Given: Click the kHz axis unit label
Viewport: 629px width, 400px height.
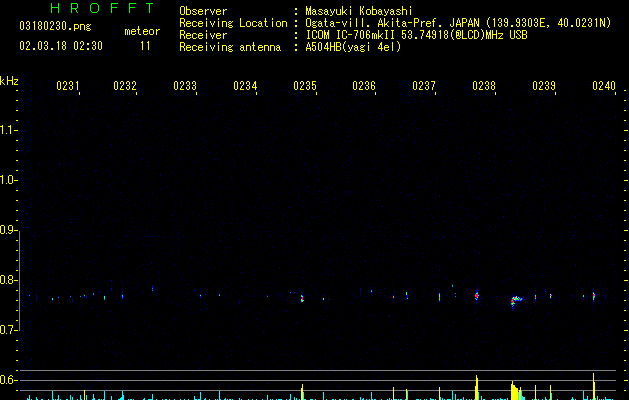Looking at the screenshot, I should click(9, 81).
